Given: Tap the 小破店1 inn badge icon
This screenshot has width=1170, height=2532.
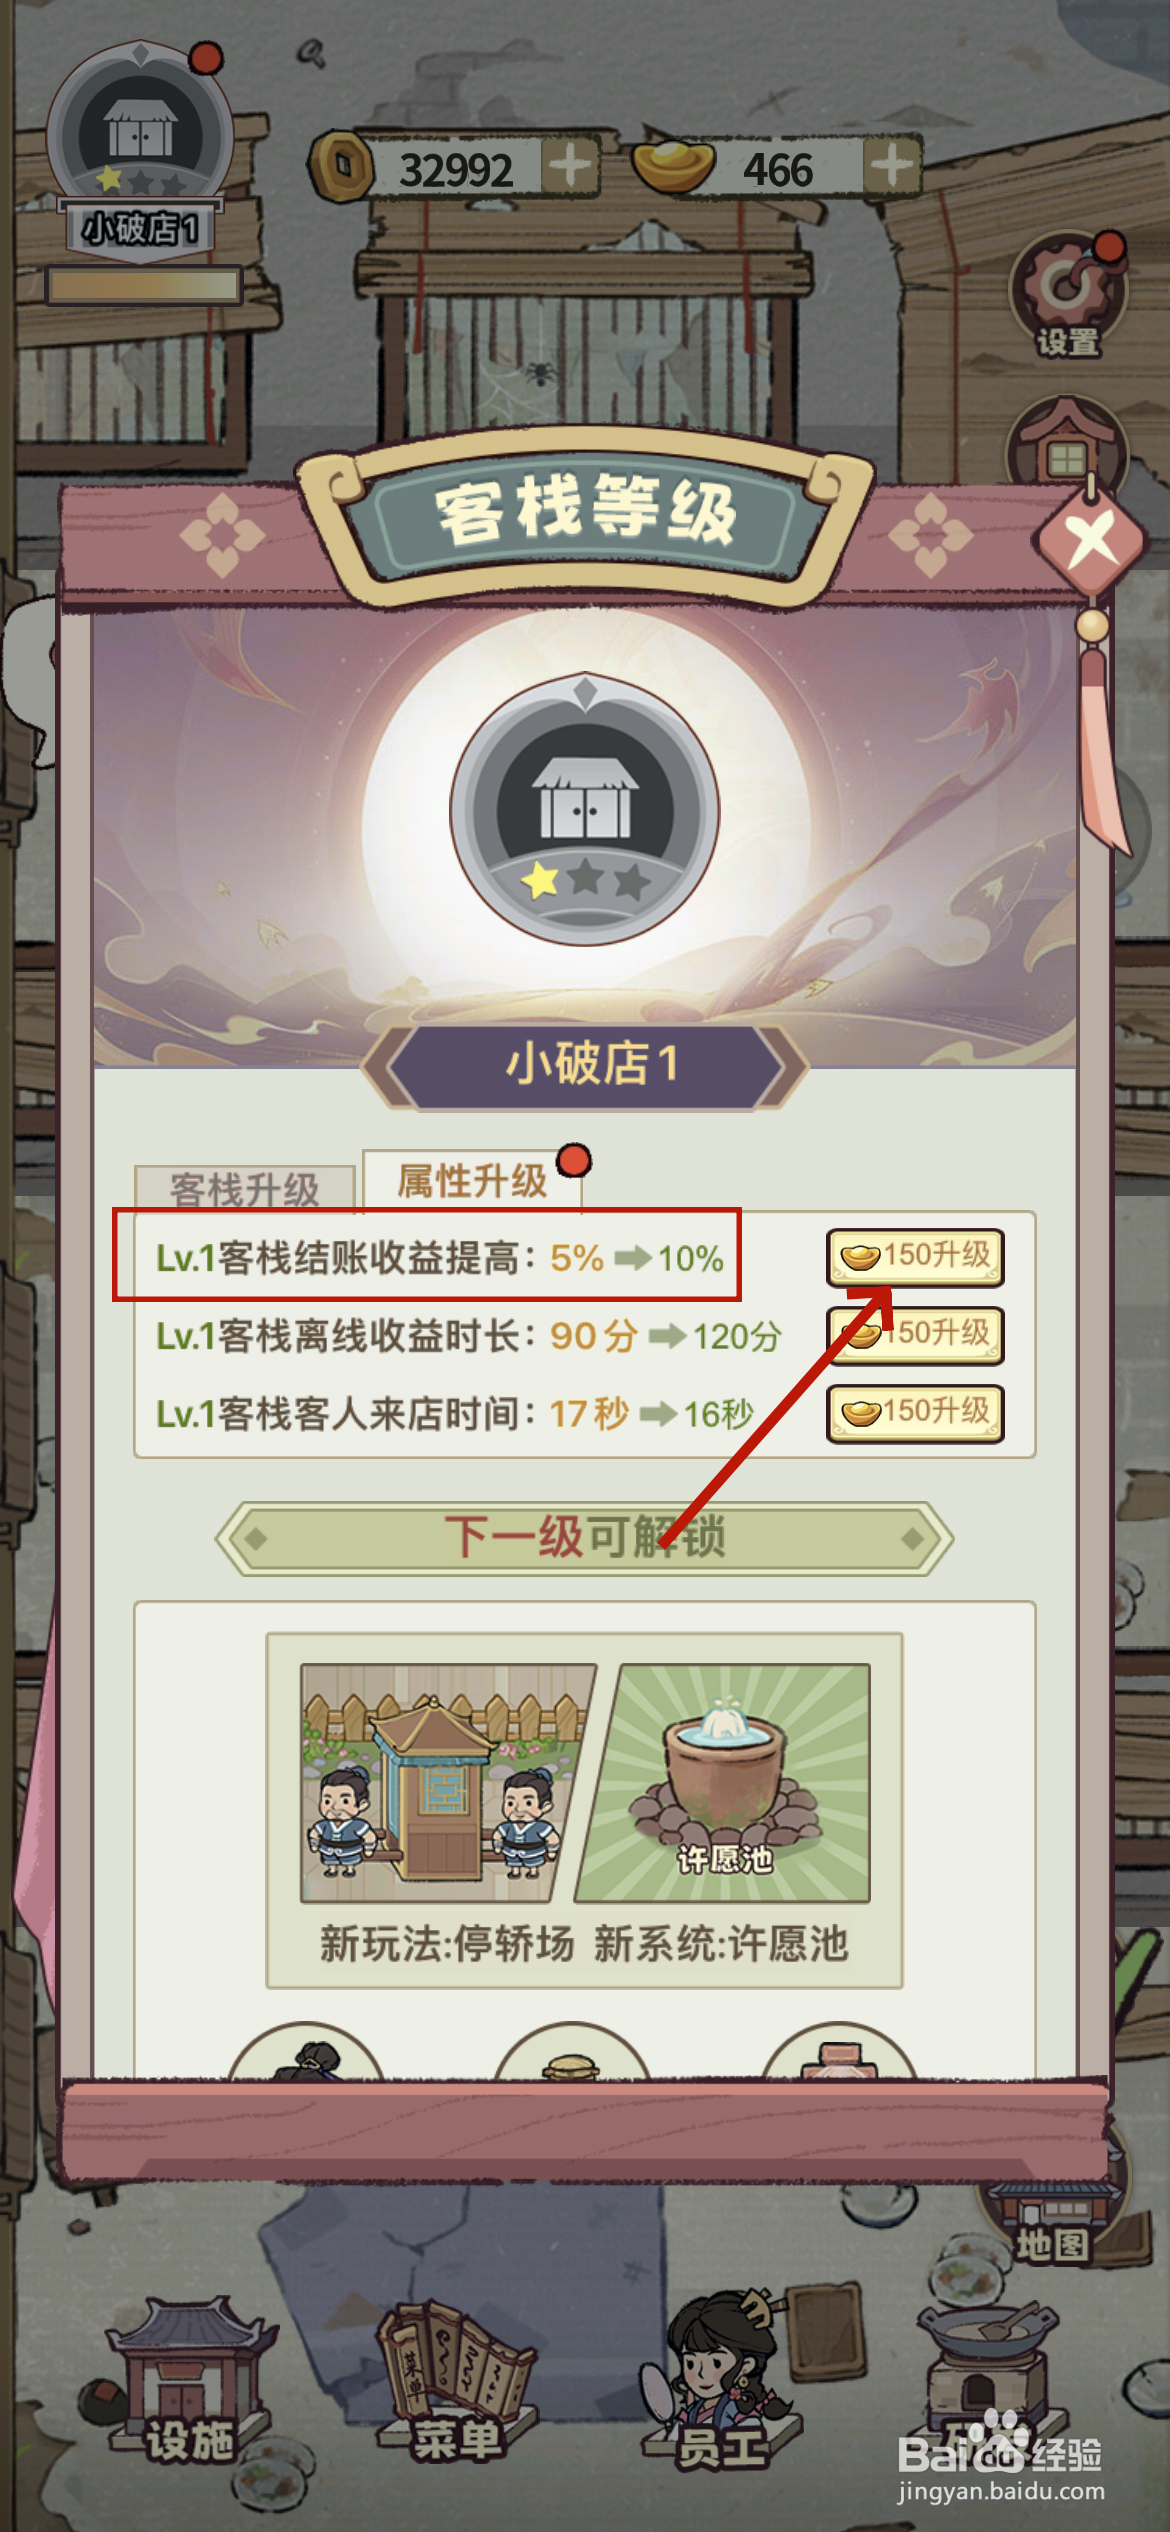Looking at the screenshot, I should point(140,150).
